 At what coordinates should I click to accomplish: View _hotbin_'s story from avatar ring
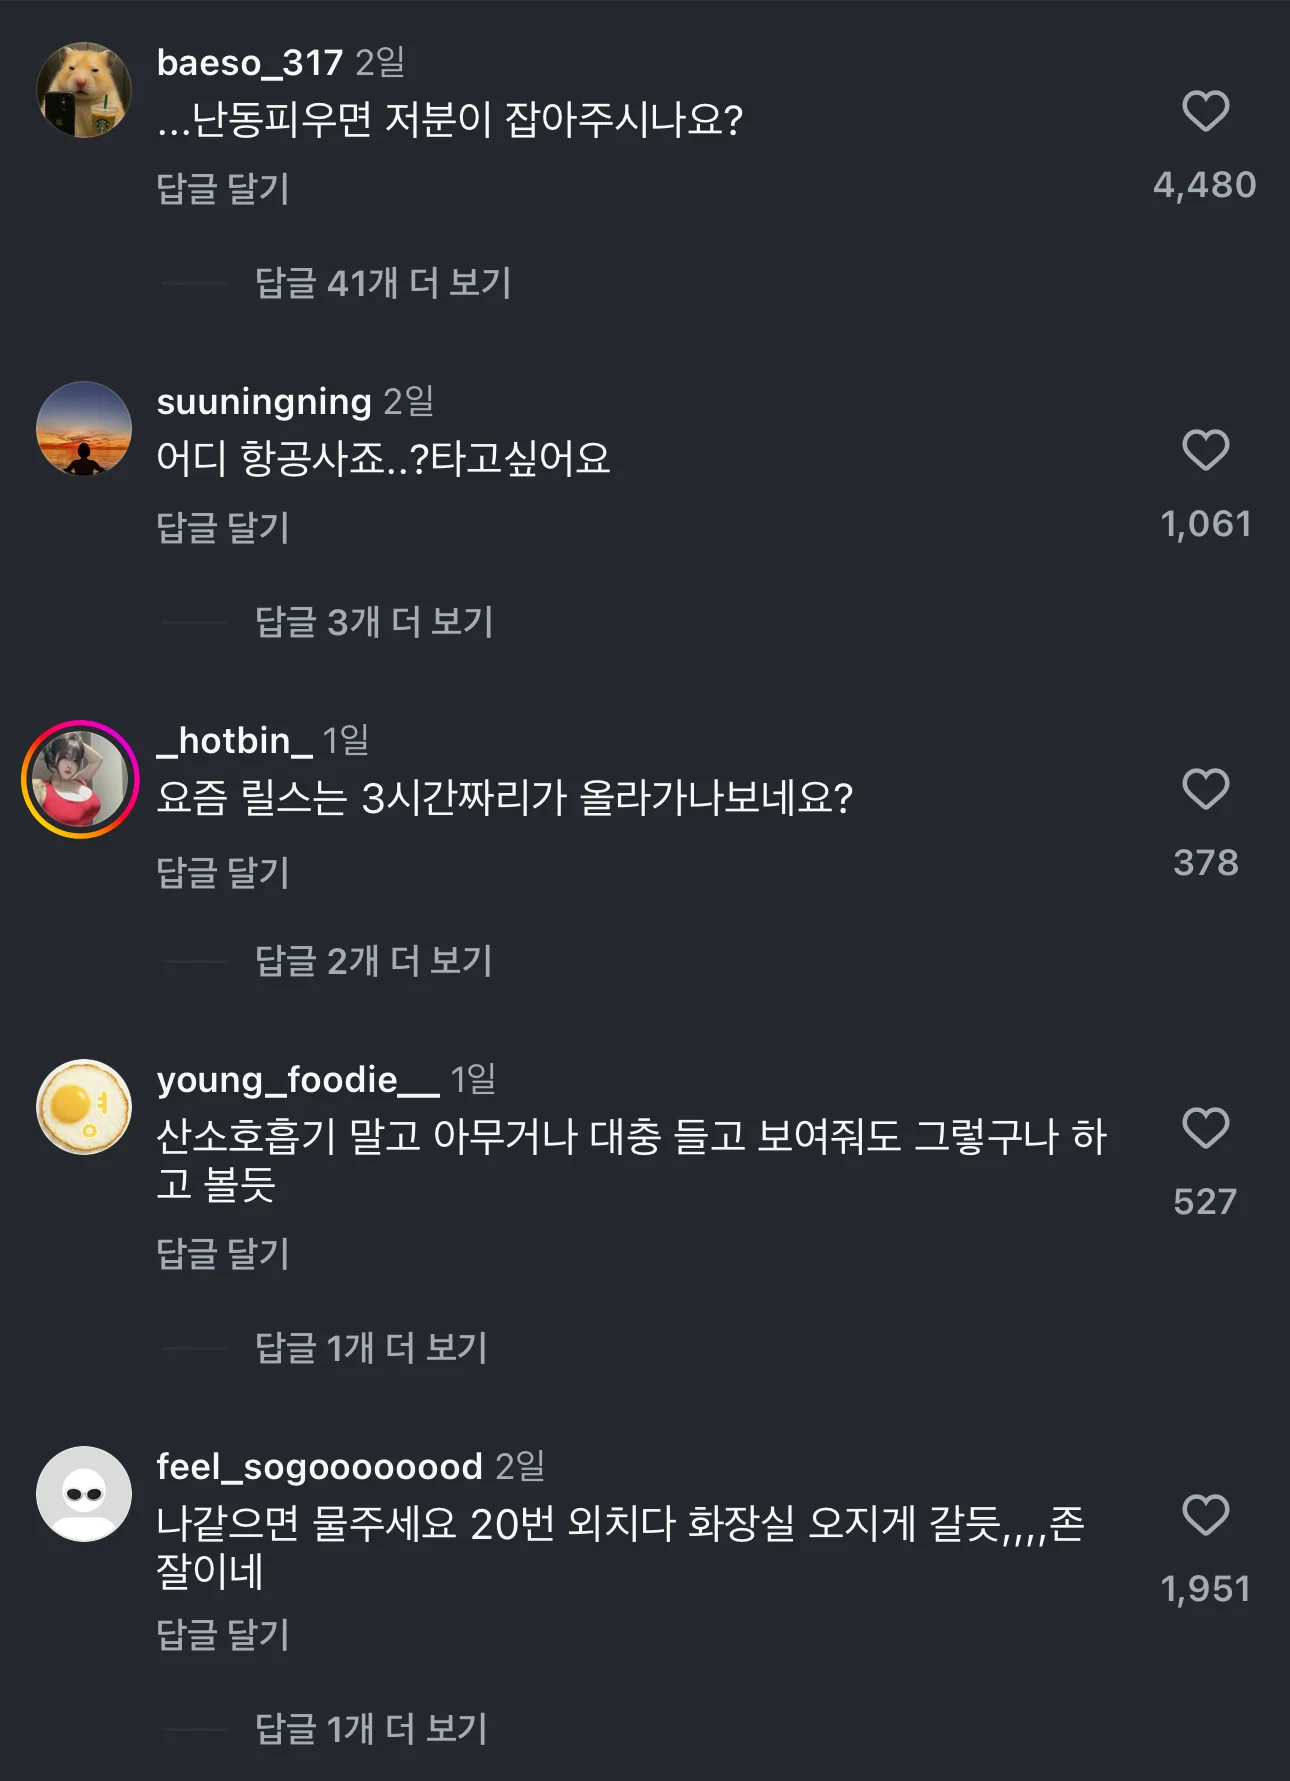(x=80, y=779)
